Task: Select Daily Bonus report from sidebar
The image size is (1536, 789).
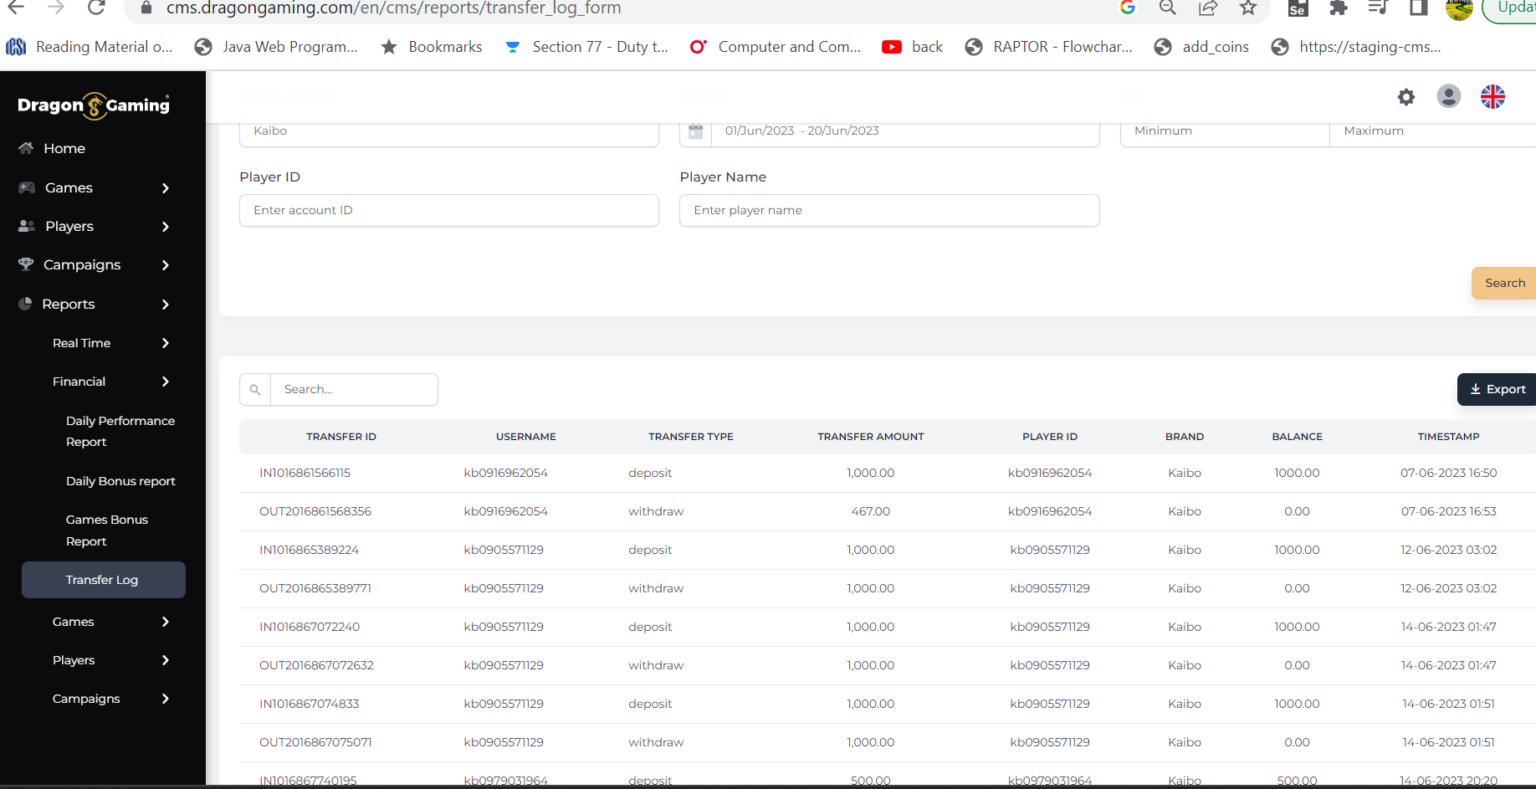Action: tap(120, 481)
